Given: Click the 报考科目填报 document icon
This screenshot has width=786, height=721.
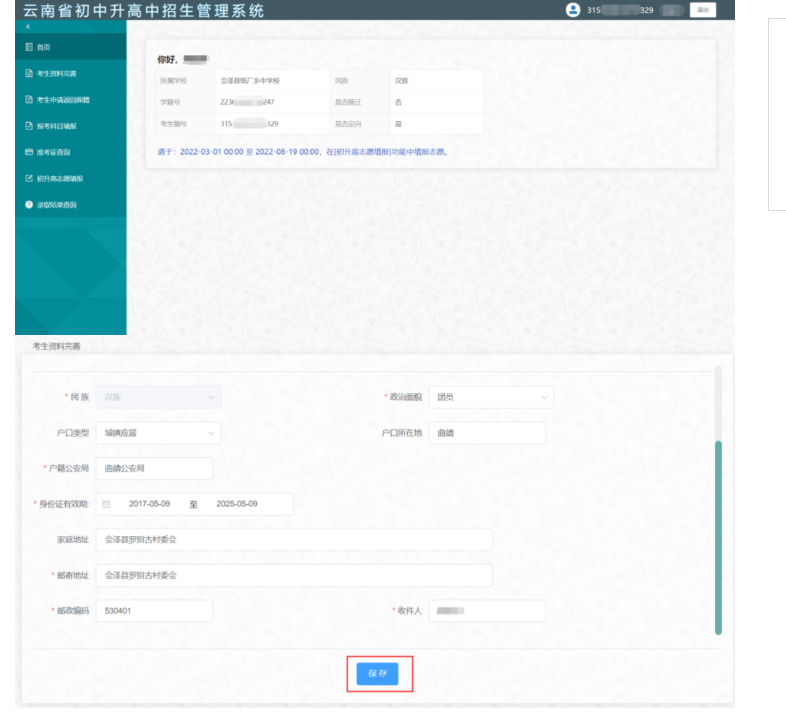Looking at the screenshot, I should click(29, 126).
